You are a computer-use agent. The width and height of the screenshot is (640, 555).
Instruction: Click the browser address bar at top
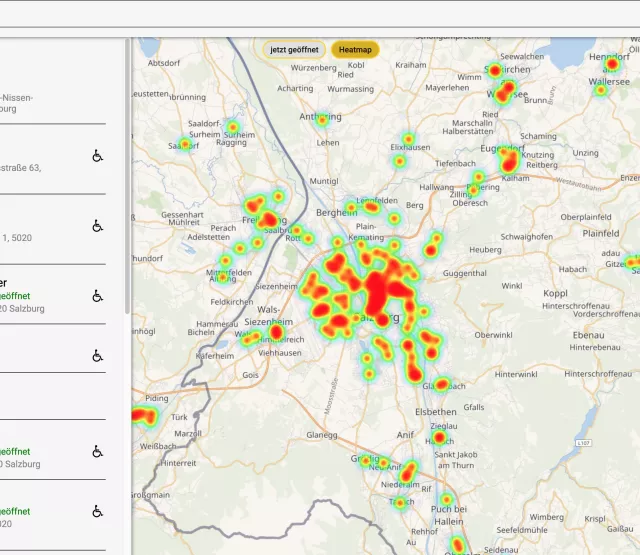(320, 13)
